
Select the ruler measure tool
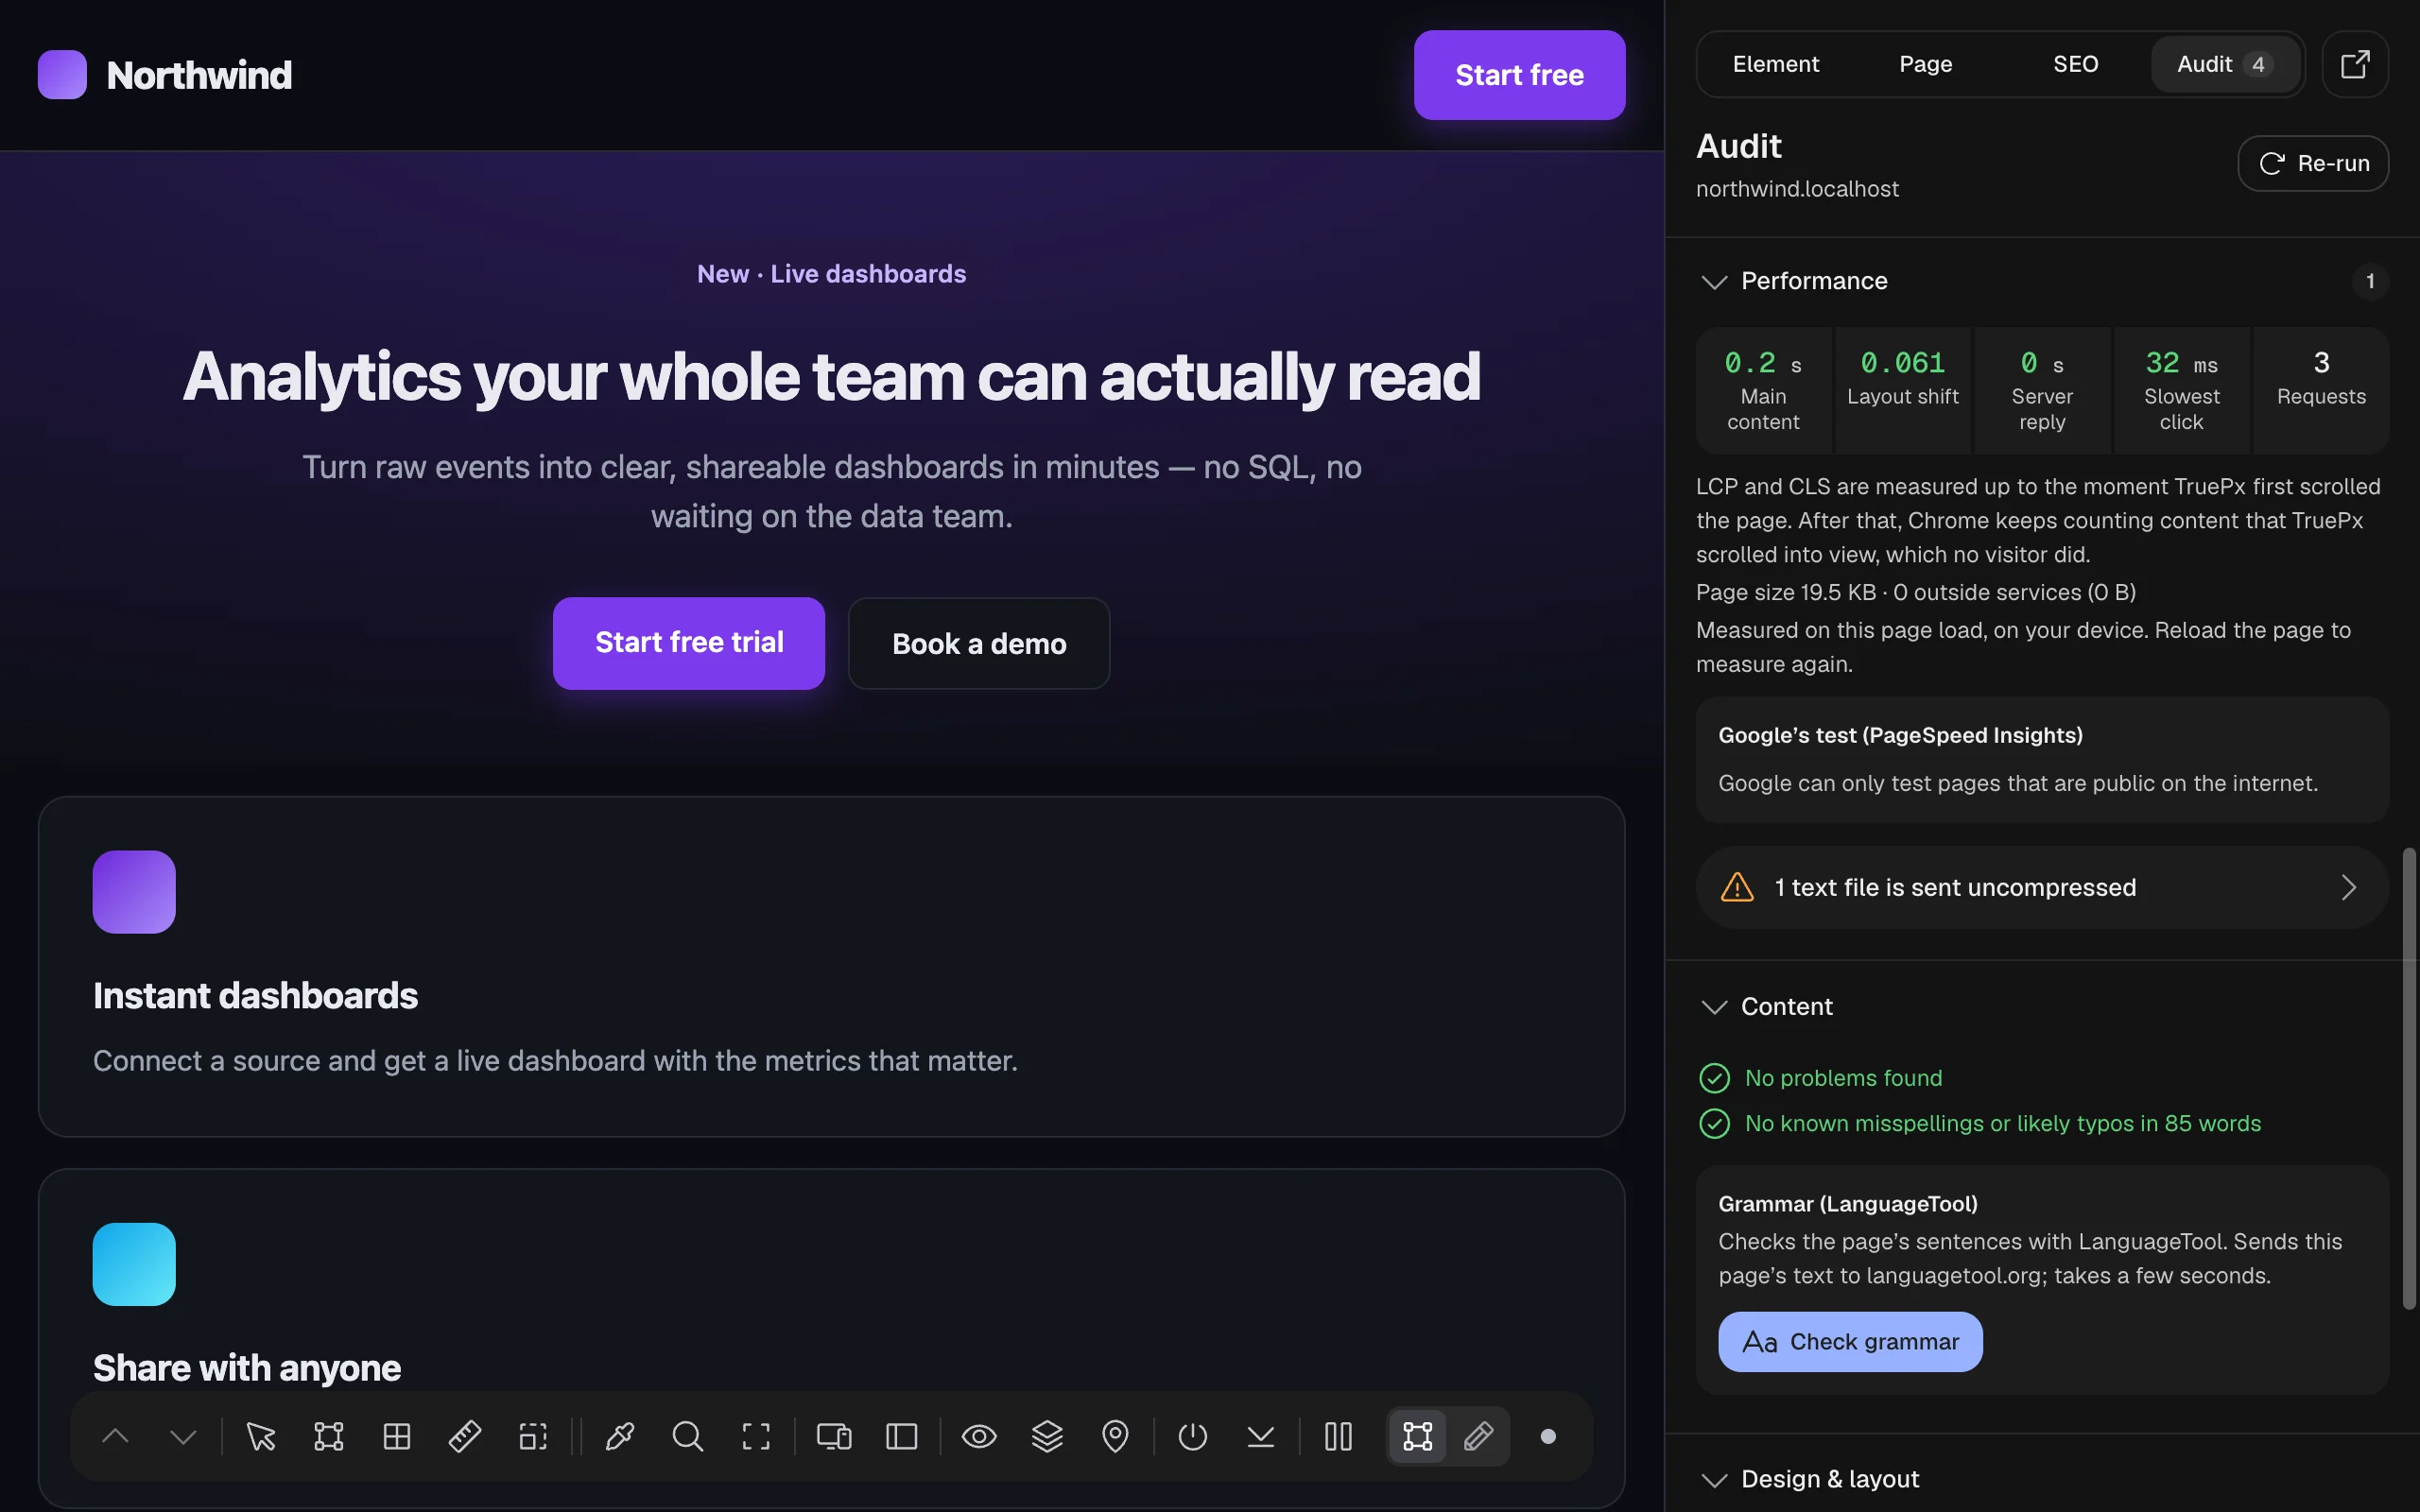pyautogui.click(x=465, y=1437)
